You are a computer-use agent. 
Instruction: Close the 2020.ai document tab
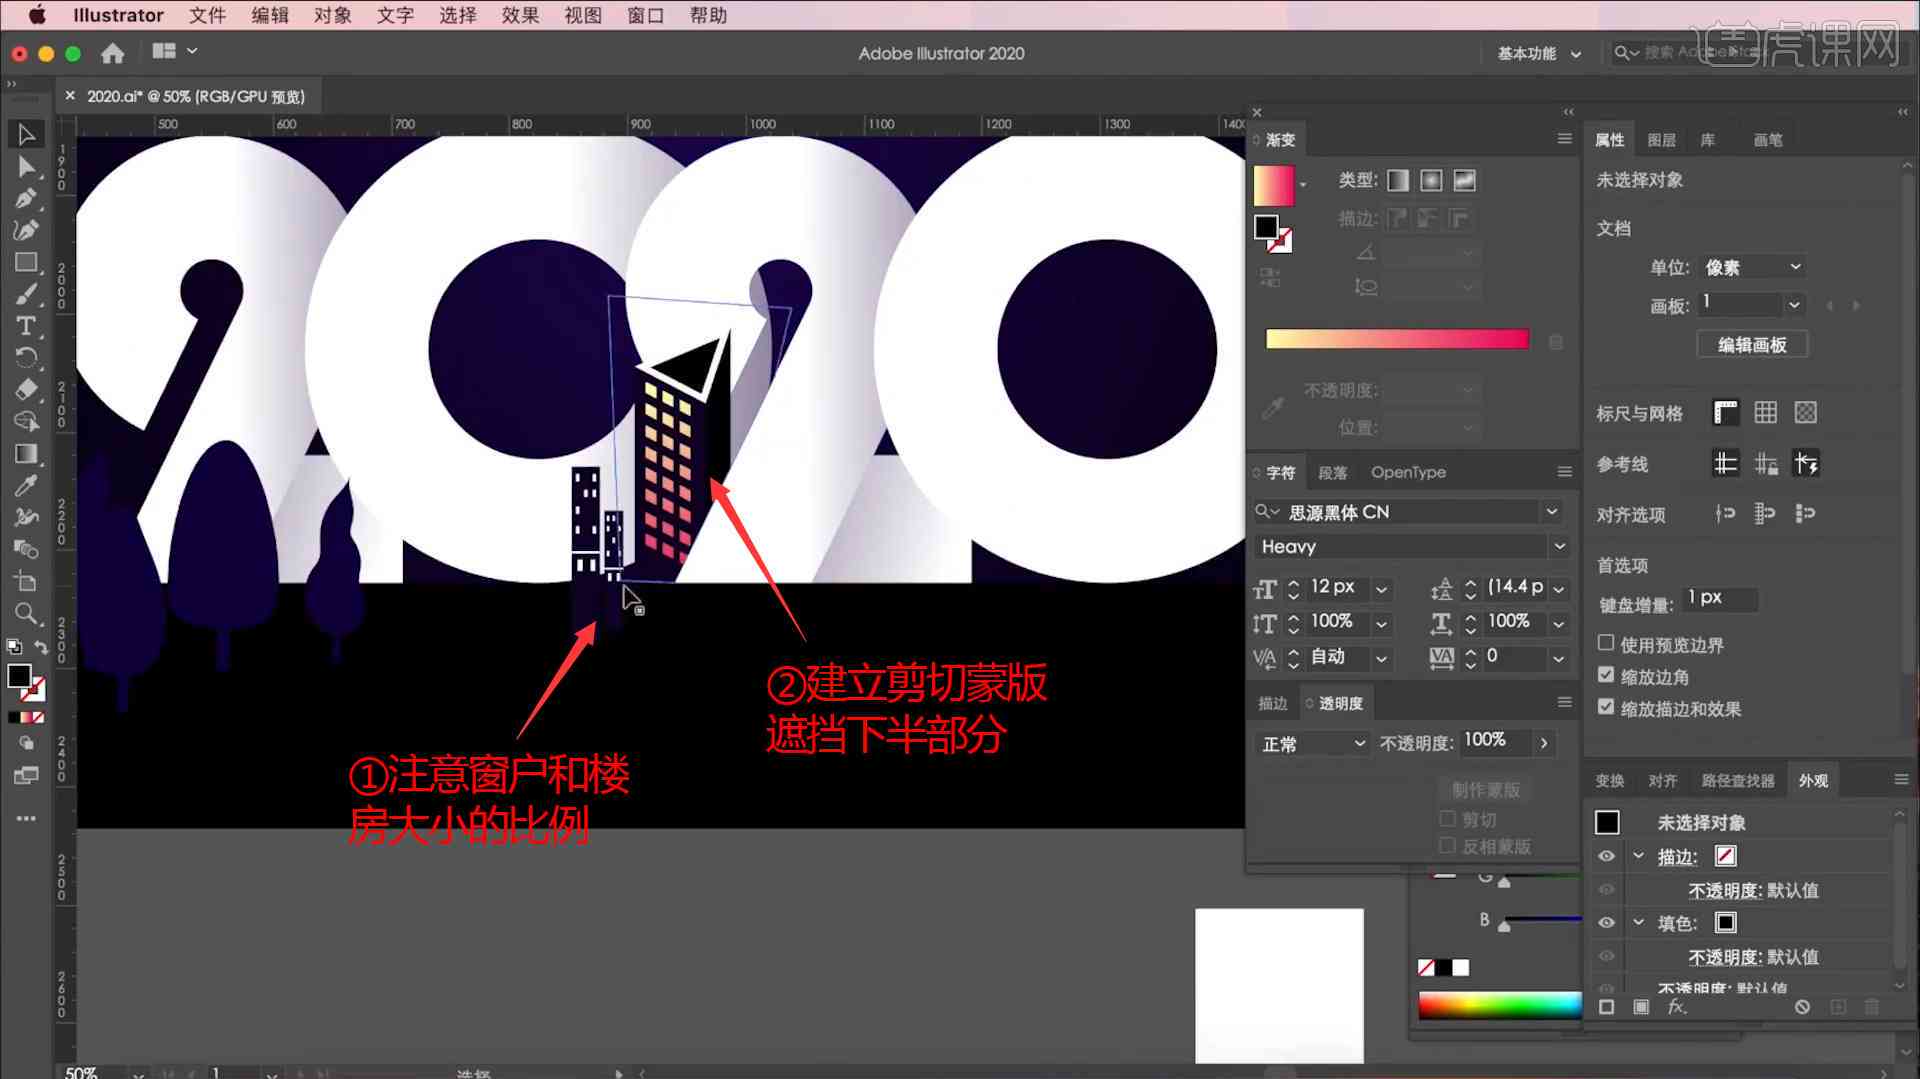point(70,96)
